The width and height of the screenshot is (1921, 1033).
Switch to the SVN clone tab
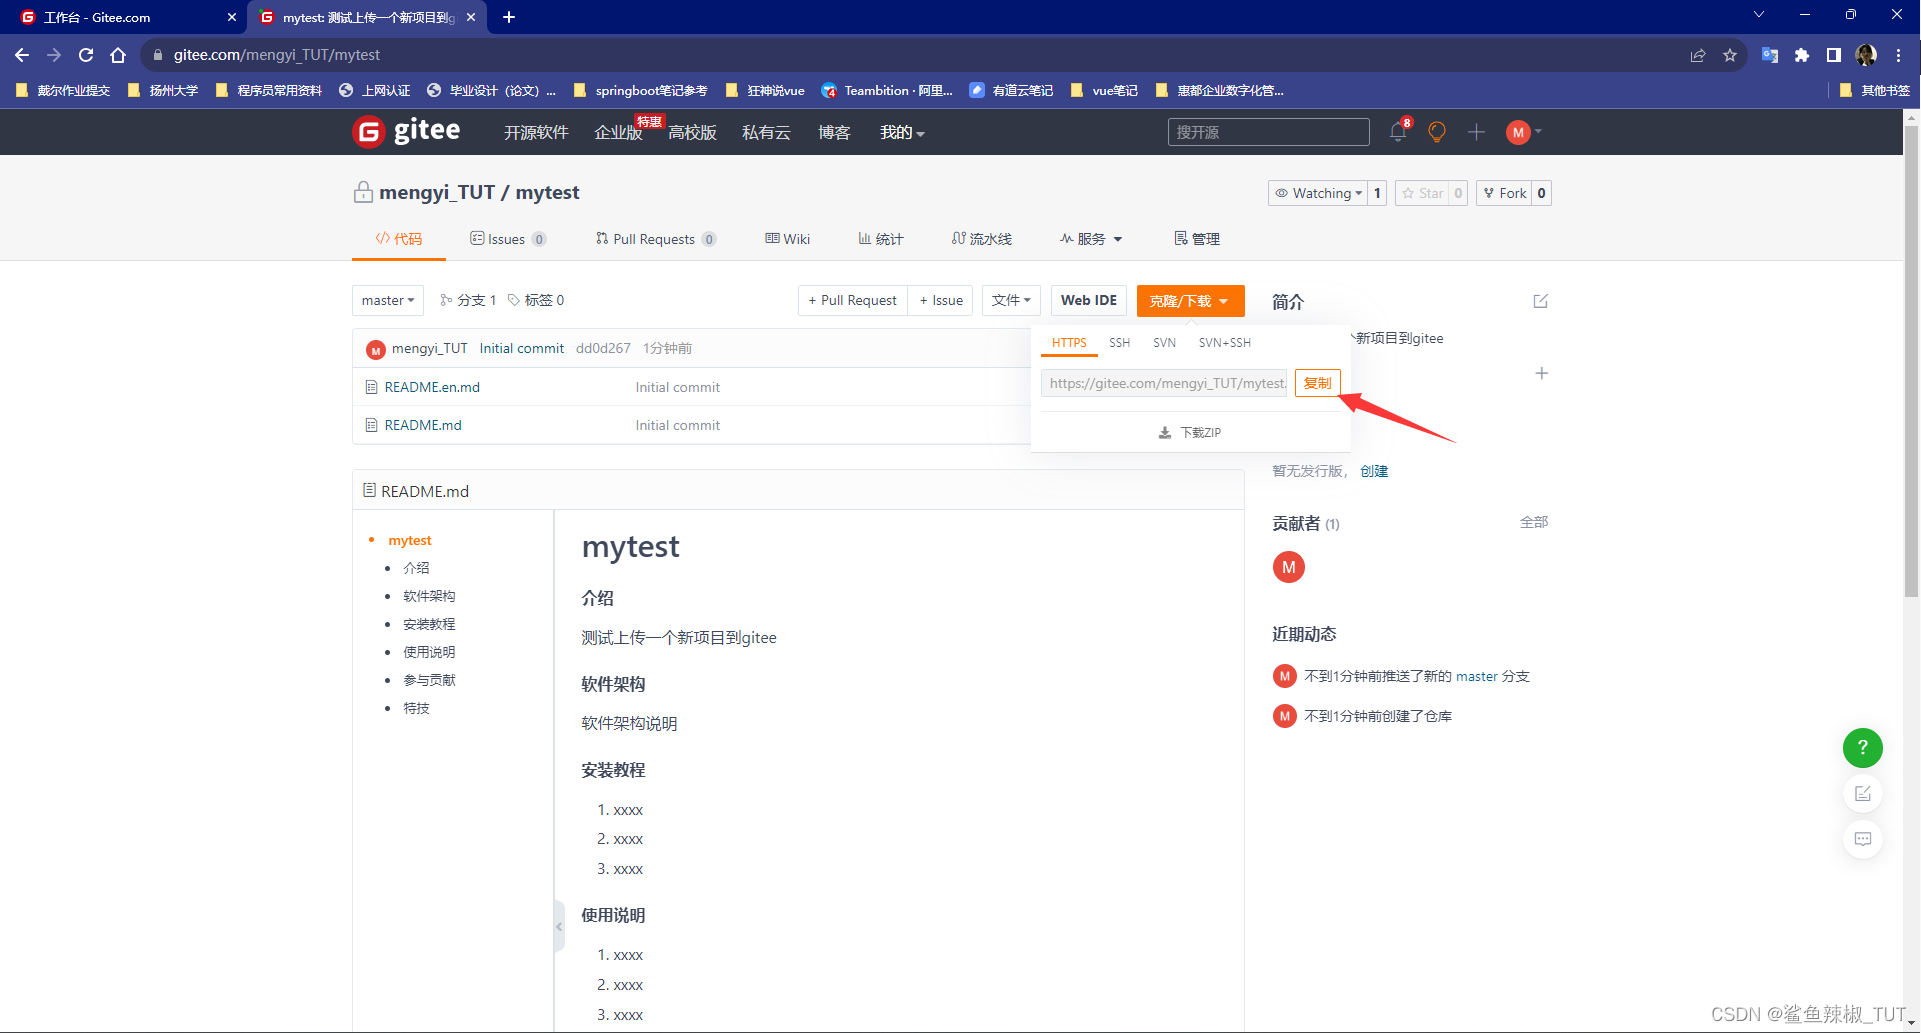pos(1164,342)
